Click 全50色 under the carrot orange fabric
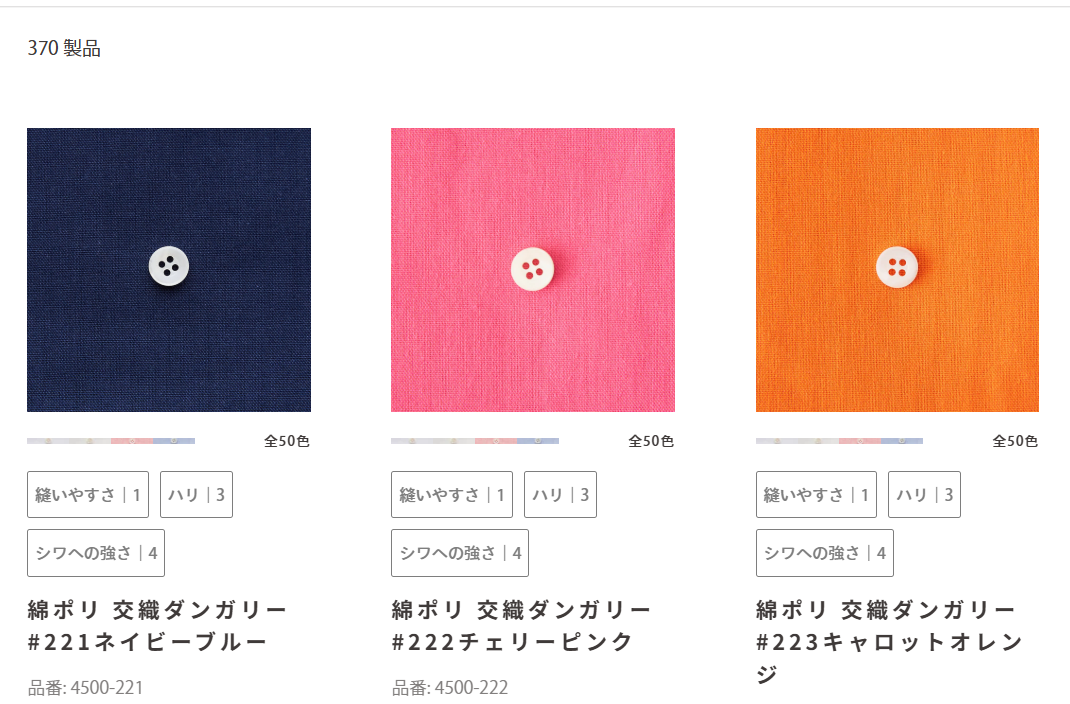1070x704 pixels. click(x=1015, y=441)
